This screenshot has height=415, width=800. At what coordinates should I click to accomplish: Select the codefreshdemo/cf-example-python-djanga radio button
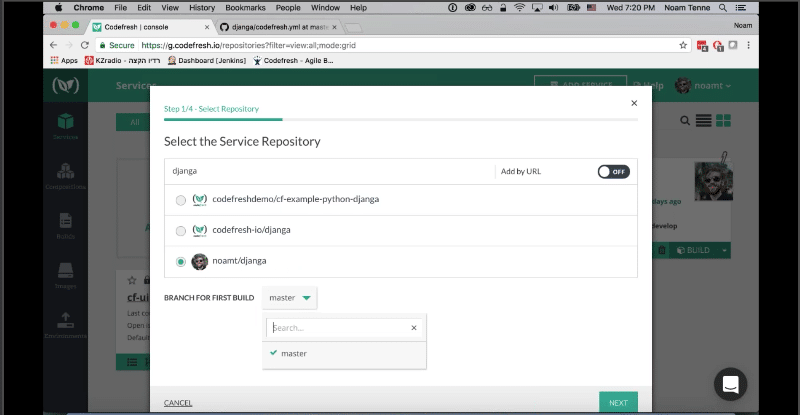(181, 200)
